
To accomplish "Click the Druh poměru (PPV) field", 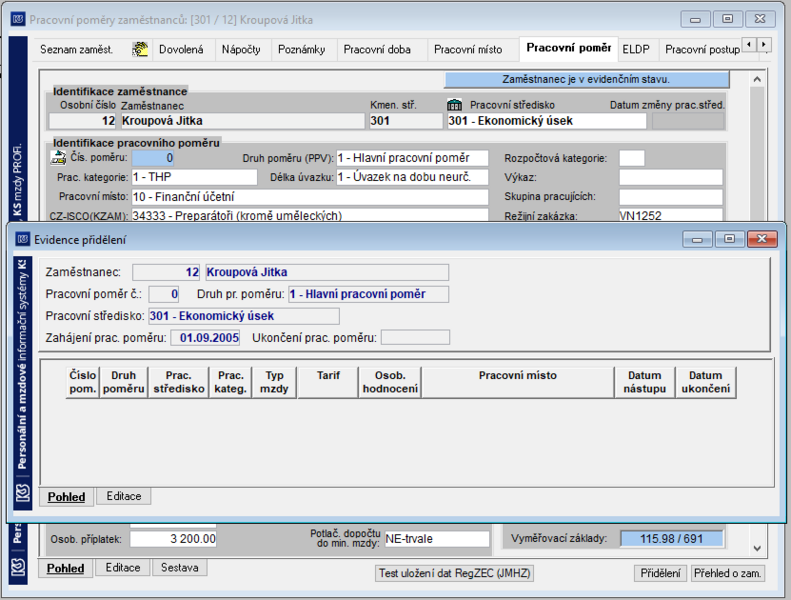I will pyautogui.click(x=412, y=158).
